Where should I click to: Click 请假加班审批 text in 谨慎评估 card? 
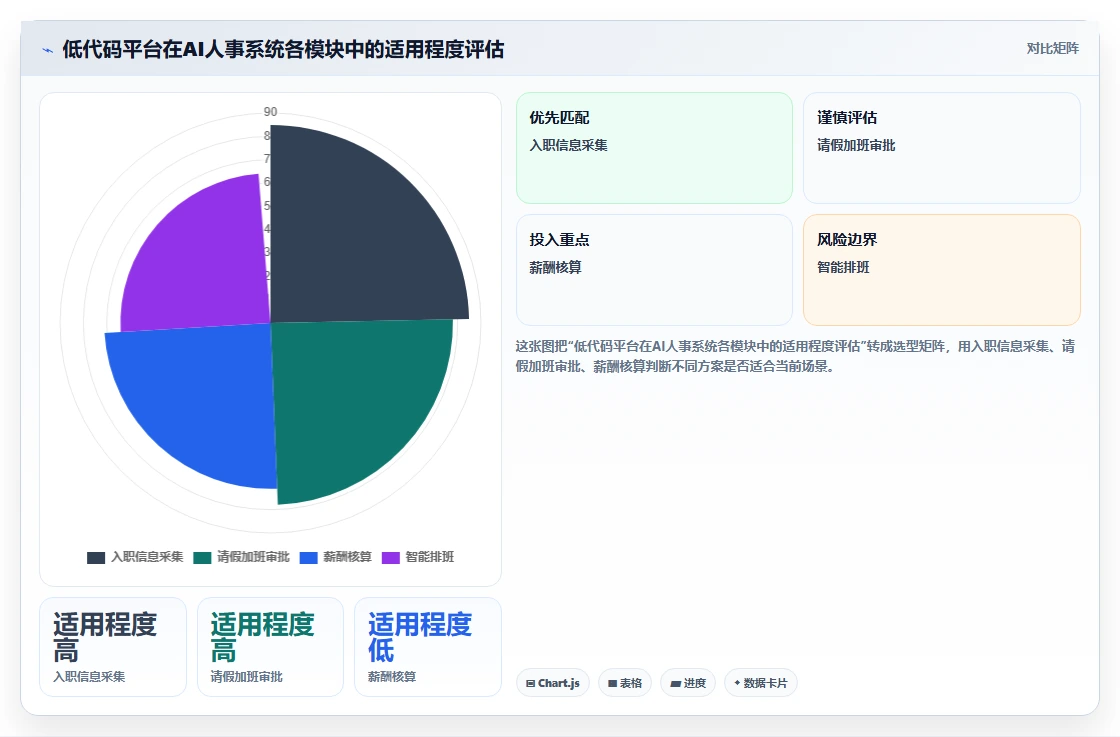click(856, 145)
